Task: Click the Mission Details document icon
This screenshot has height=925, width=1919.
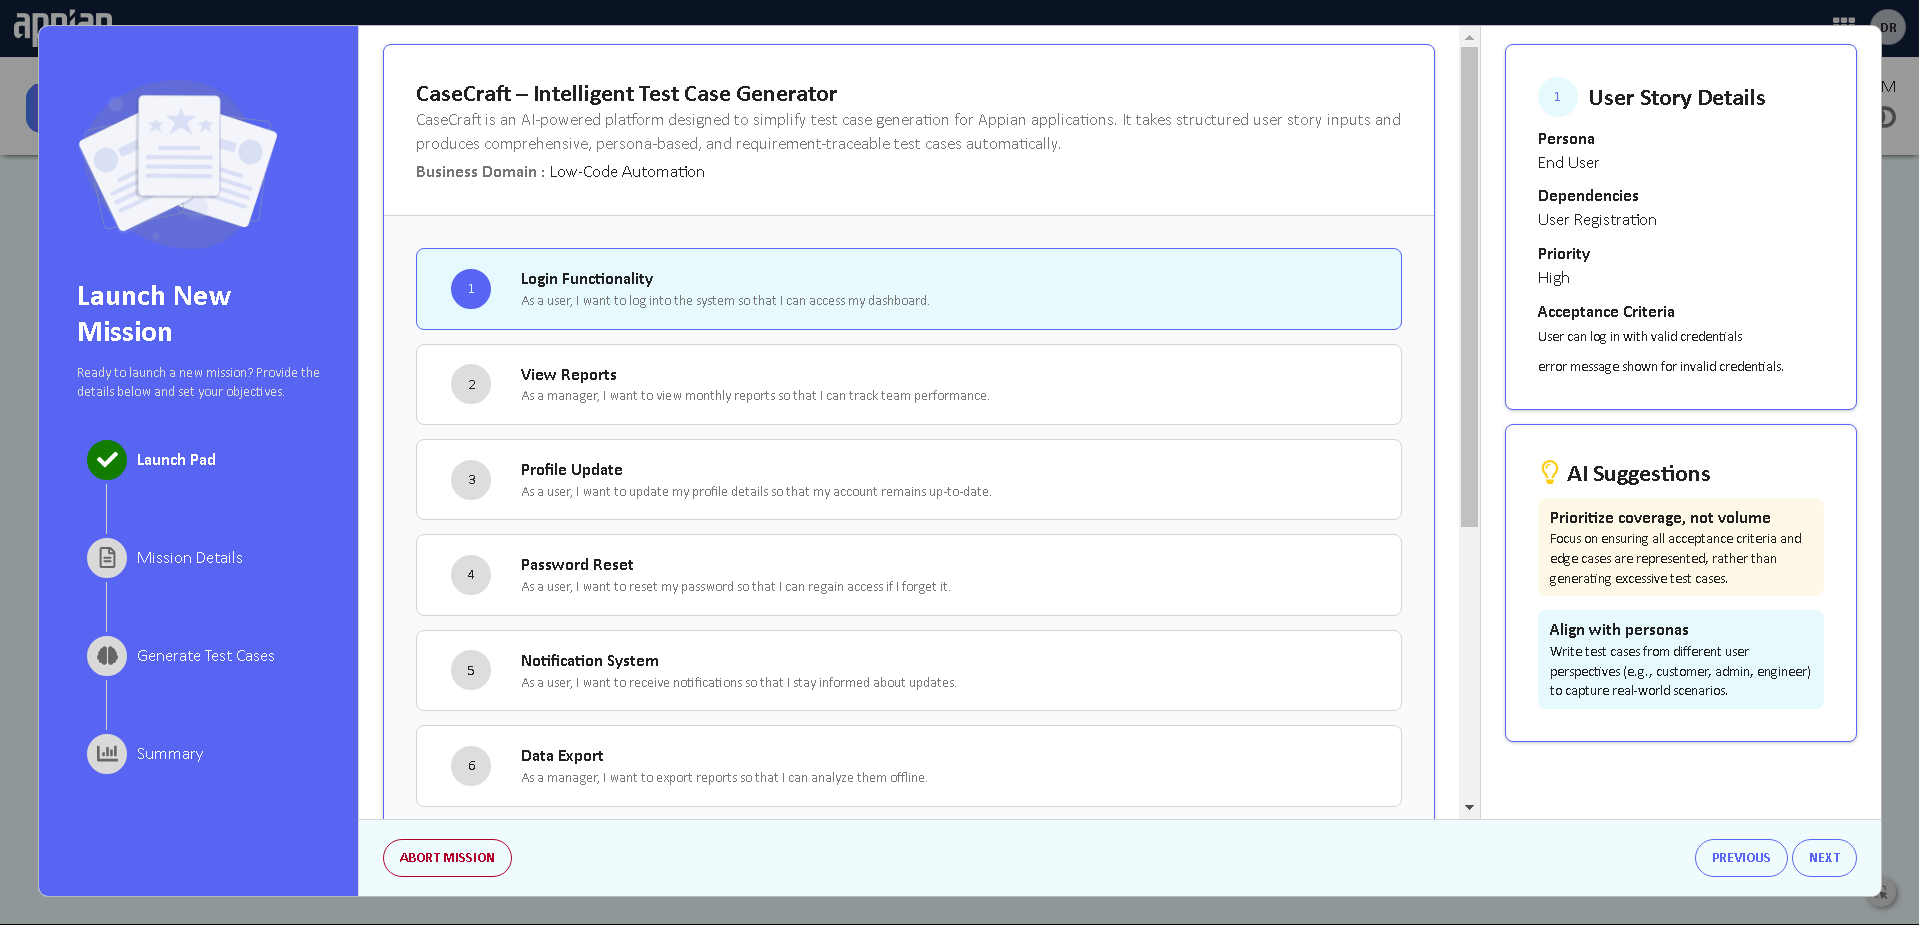Action: pyautogui.click(x=107, y=558)
